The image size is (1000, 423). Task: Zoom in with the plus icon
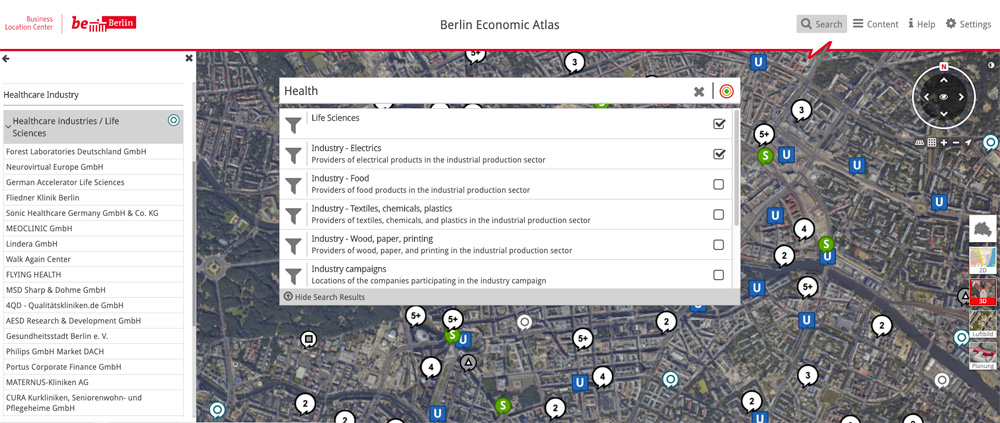click(x=944, y=142)
